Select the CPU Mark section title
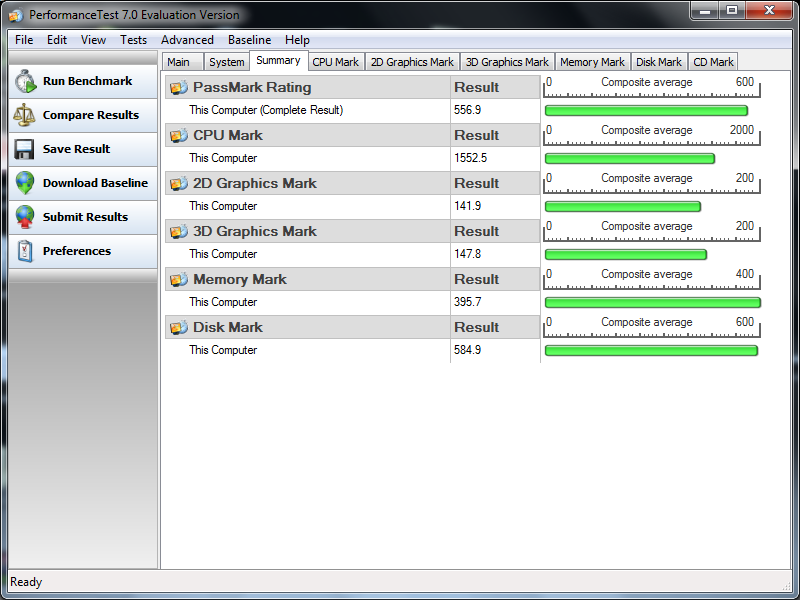 point(228,135)
